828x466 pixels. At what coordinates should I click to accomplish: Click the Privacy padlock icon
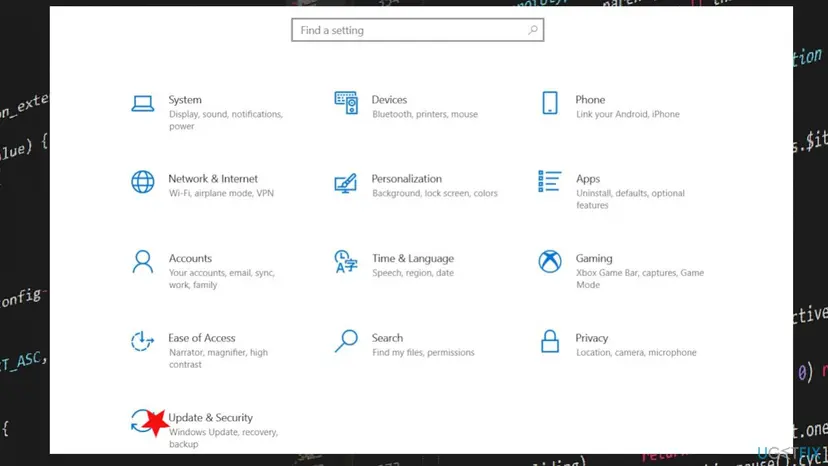(x=550, y=341)
